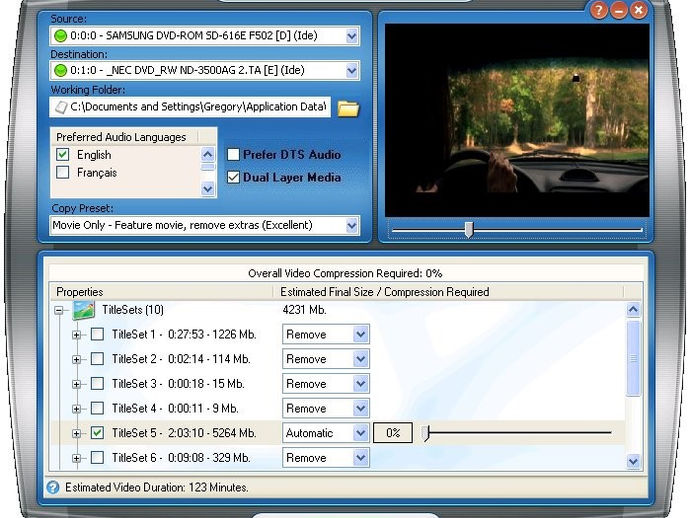
Task: Click the '4231 Mb.' total size value
Action: tap(305, 310)
